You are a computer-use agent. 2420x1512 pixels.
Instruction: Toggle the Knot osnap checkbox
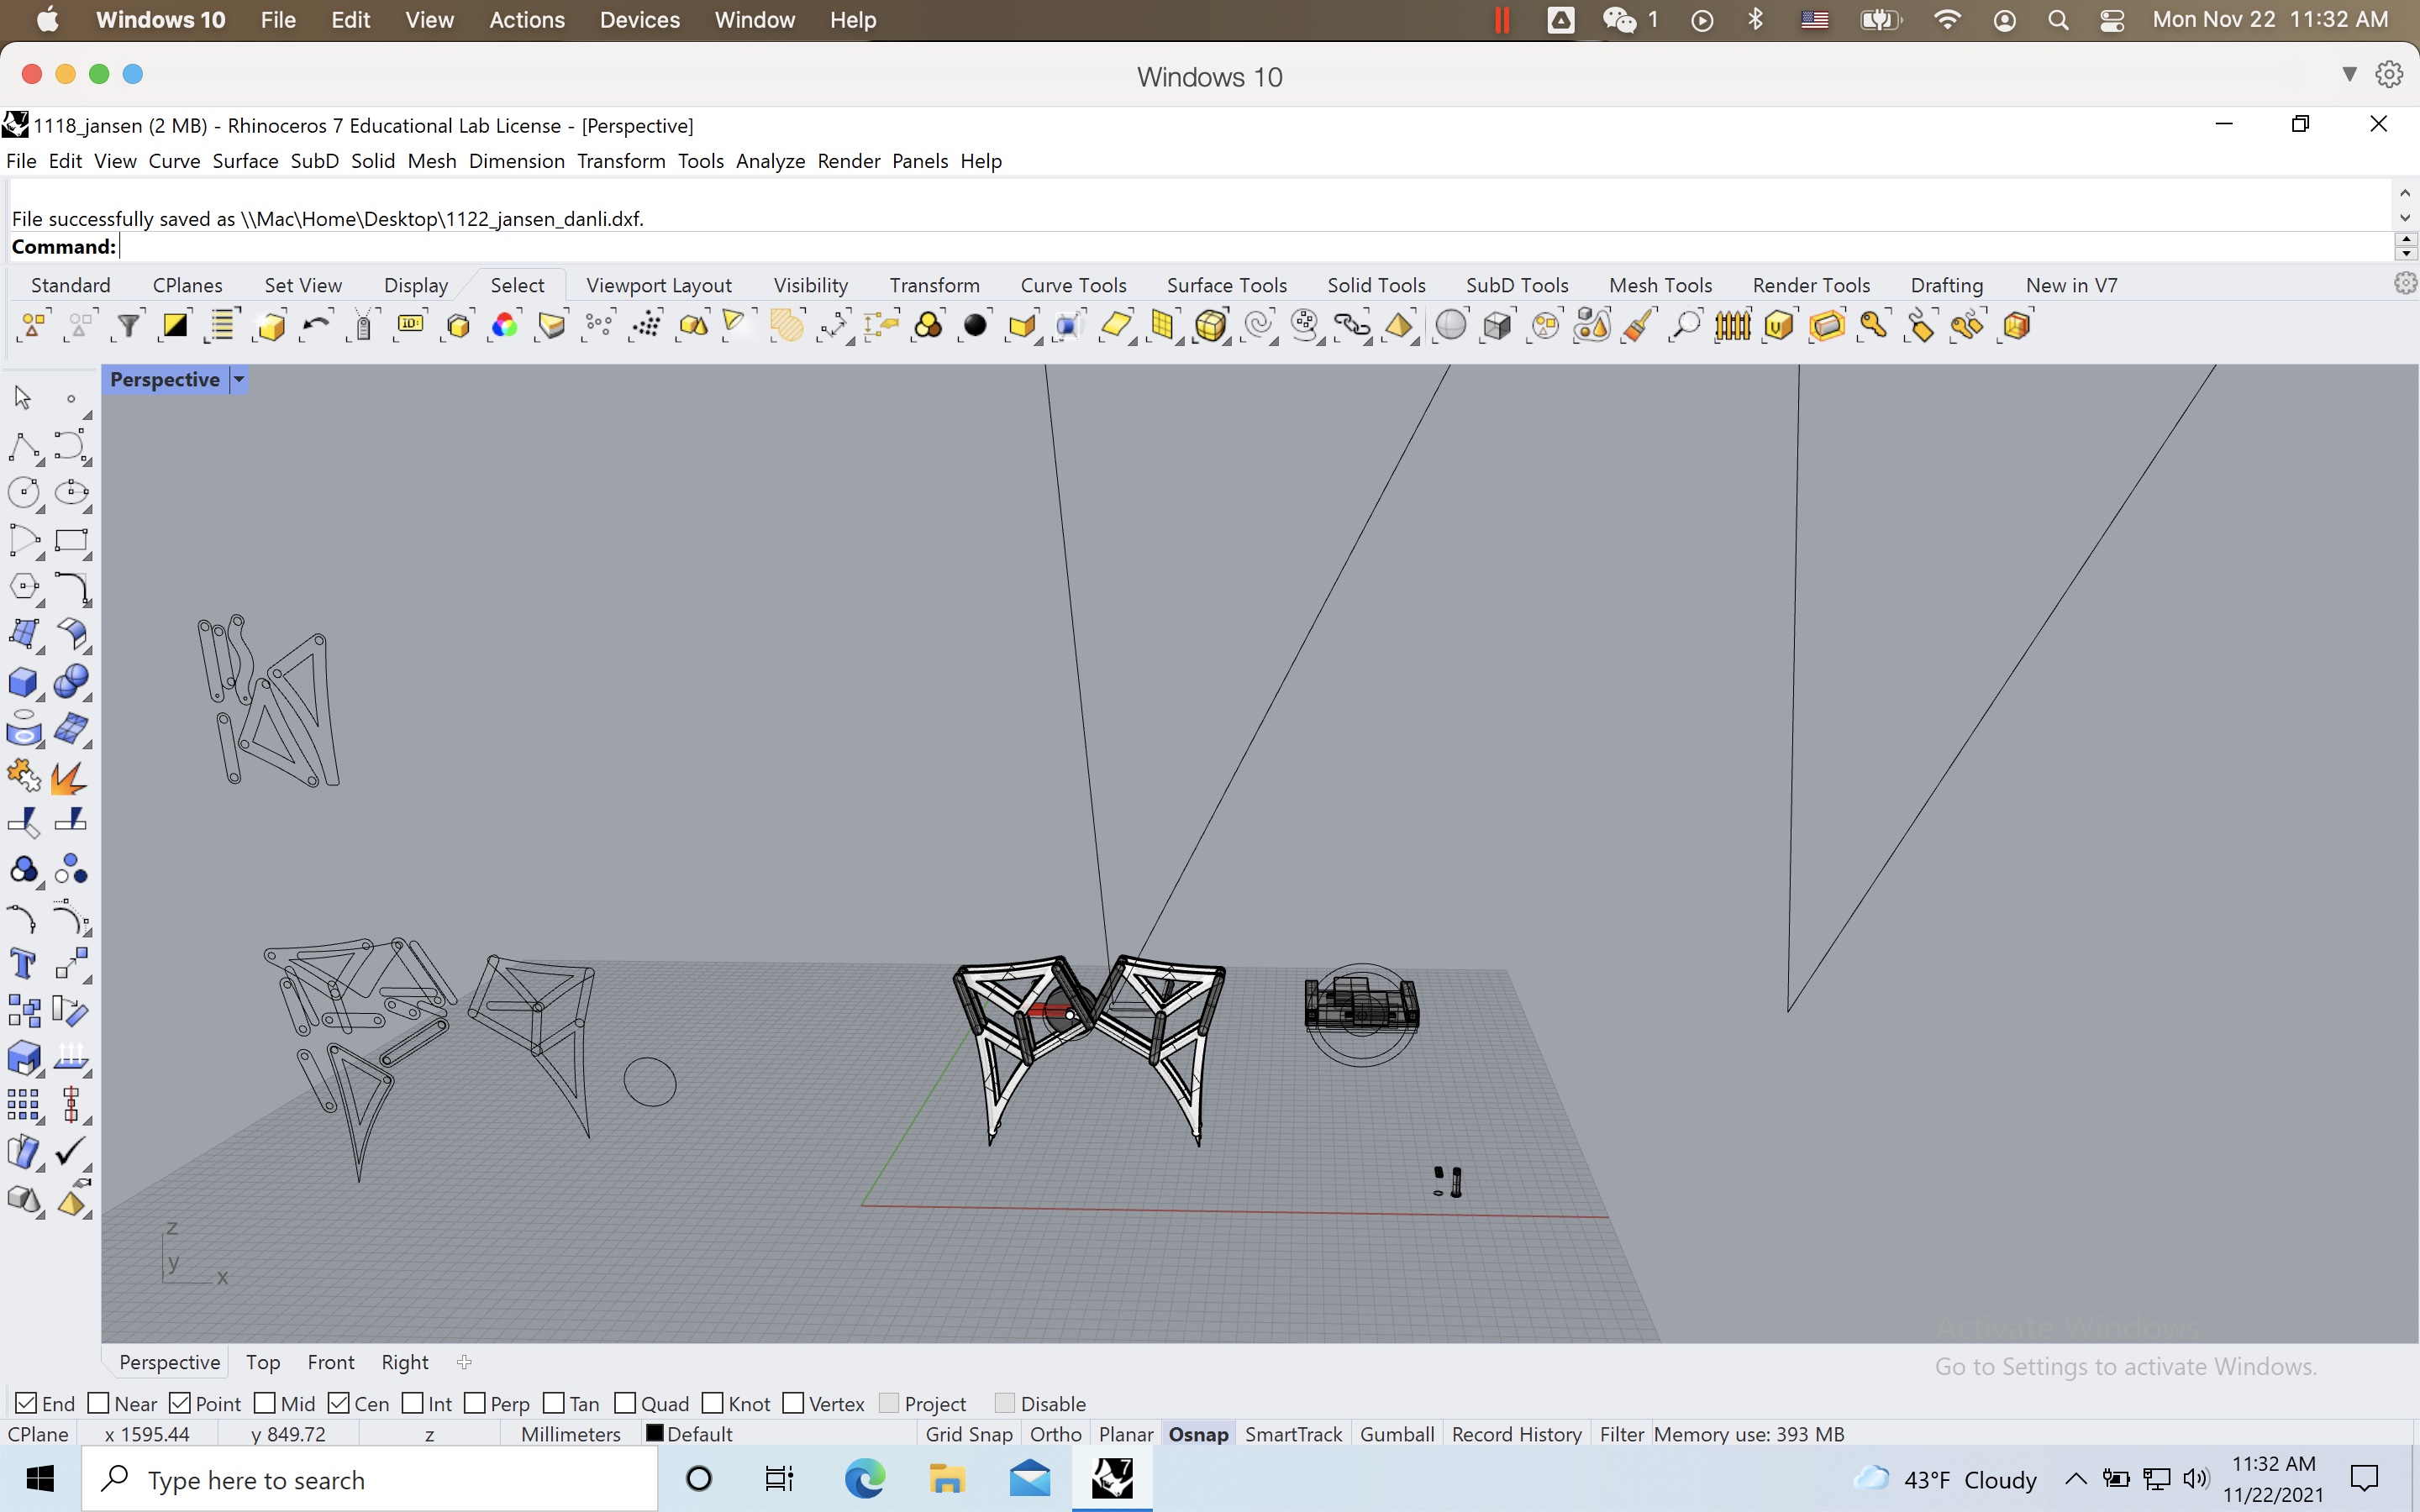tap(713, 1403)
